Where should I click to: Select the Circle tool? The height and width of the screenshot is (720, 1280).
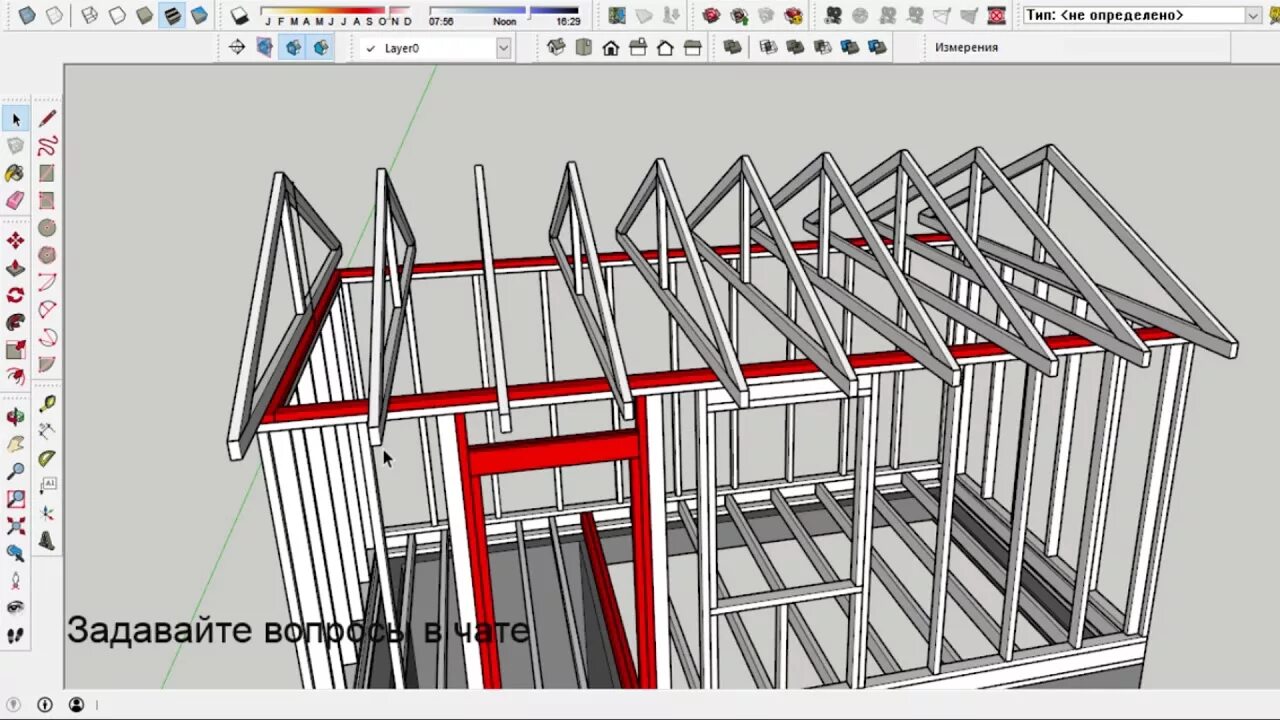(47, 228)
